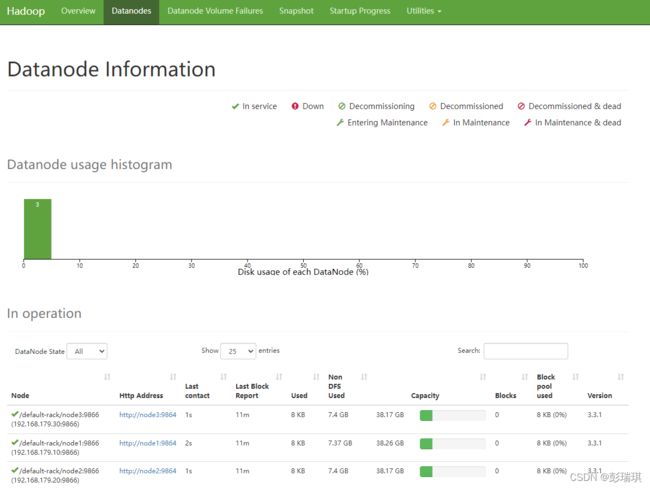Screen dimensions: 650x488
Task: Click the 2s last contact value
Action: click(189, 443)
